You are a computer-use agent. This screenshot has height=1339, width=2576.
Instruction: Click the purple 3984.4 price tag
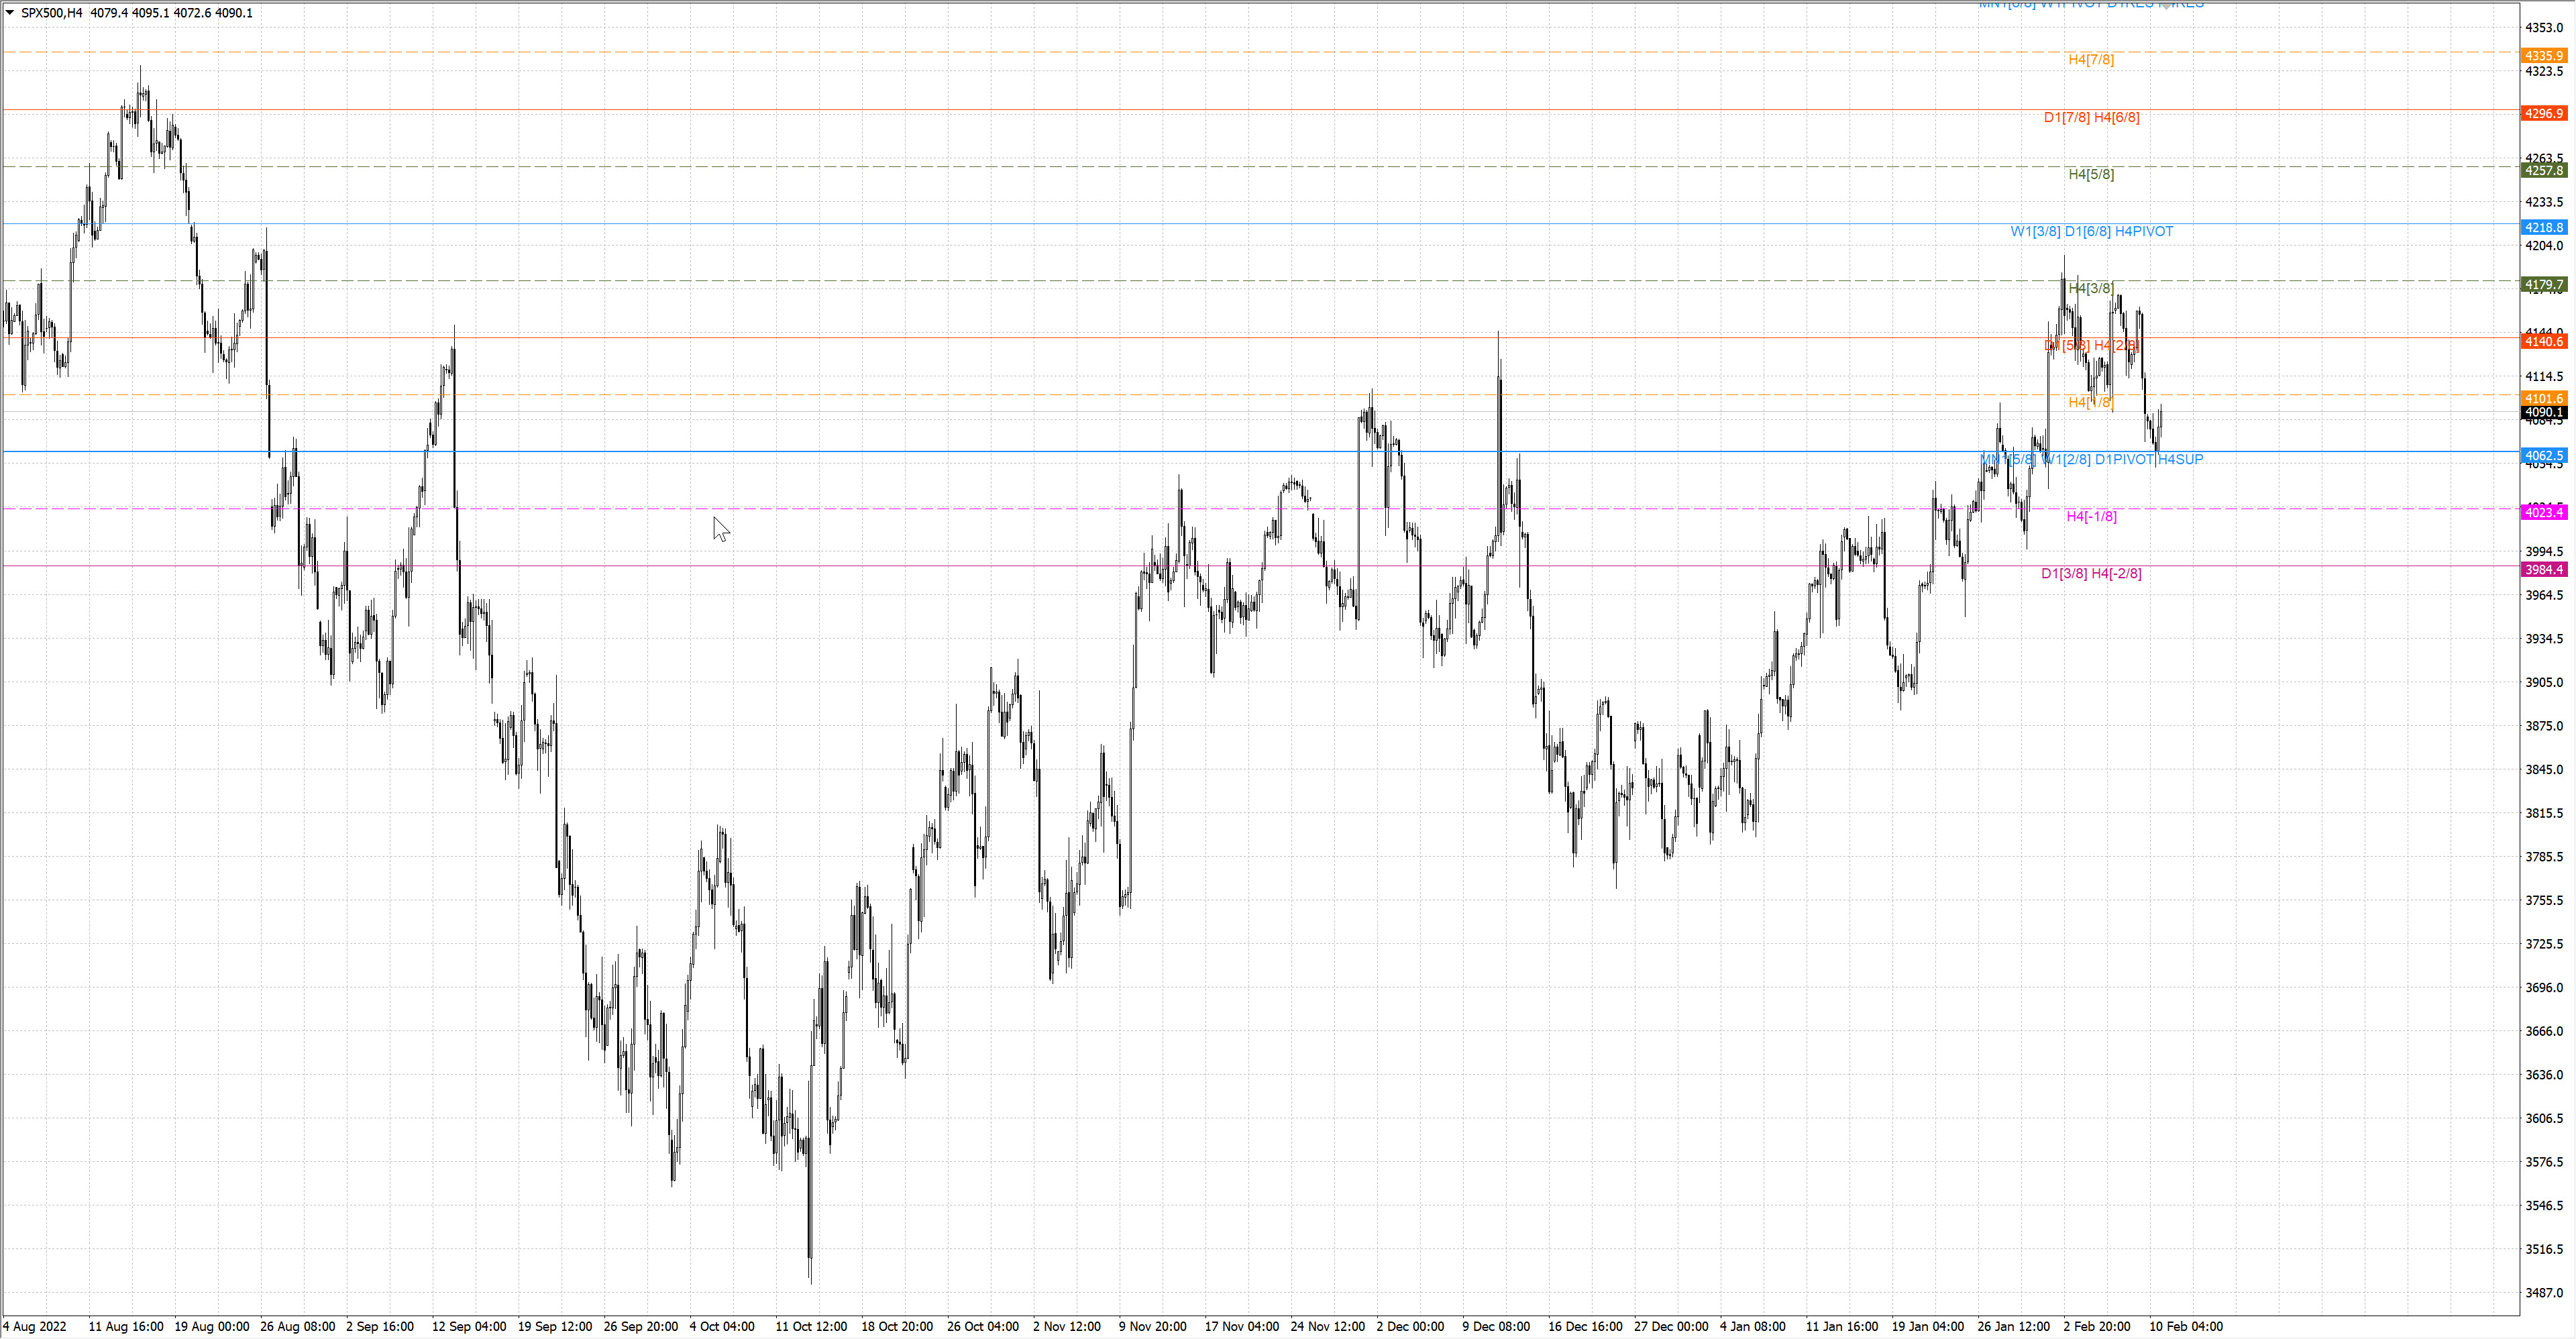(x=2543, y=570)
